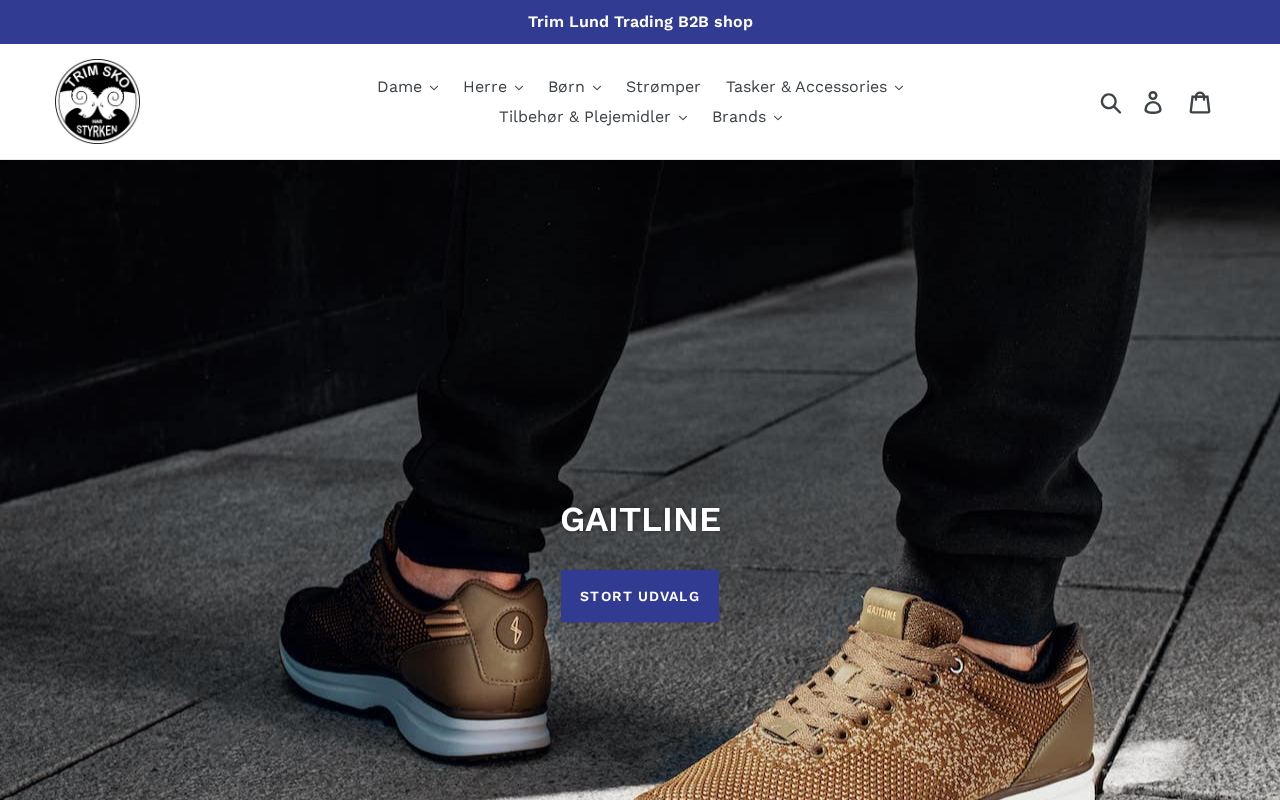This screenshot has height=800, width=1280.
Task: Select the Herre menu label
Action: tap(485, 87)
